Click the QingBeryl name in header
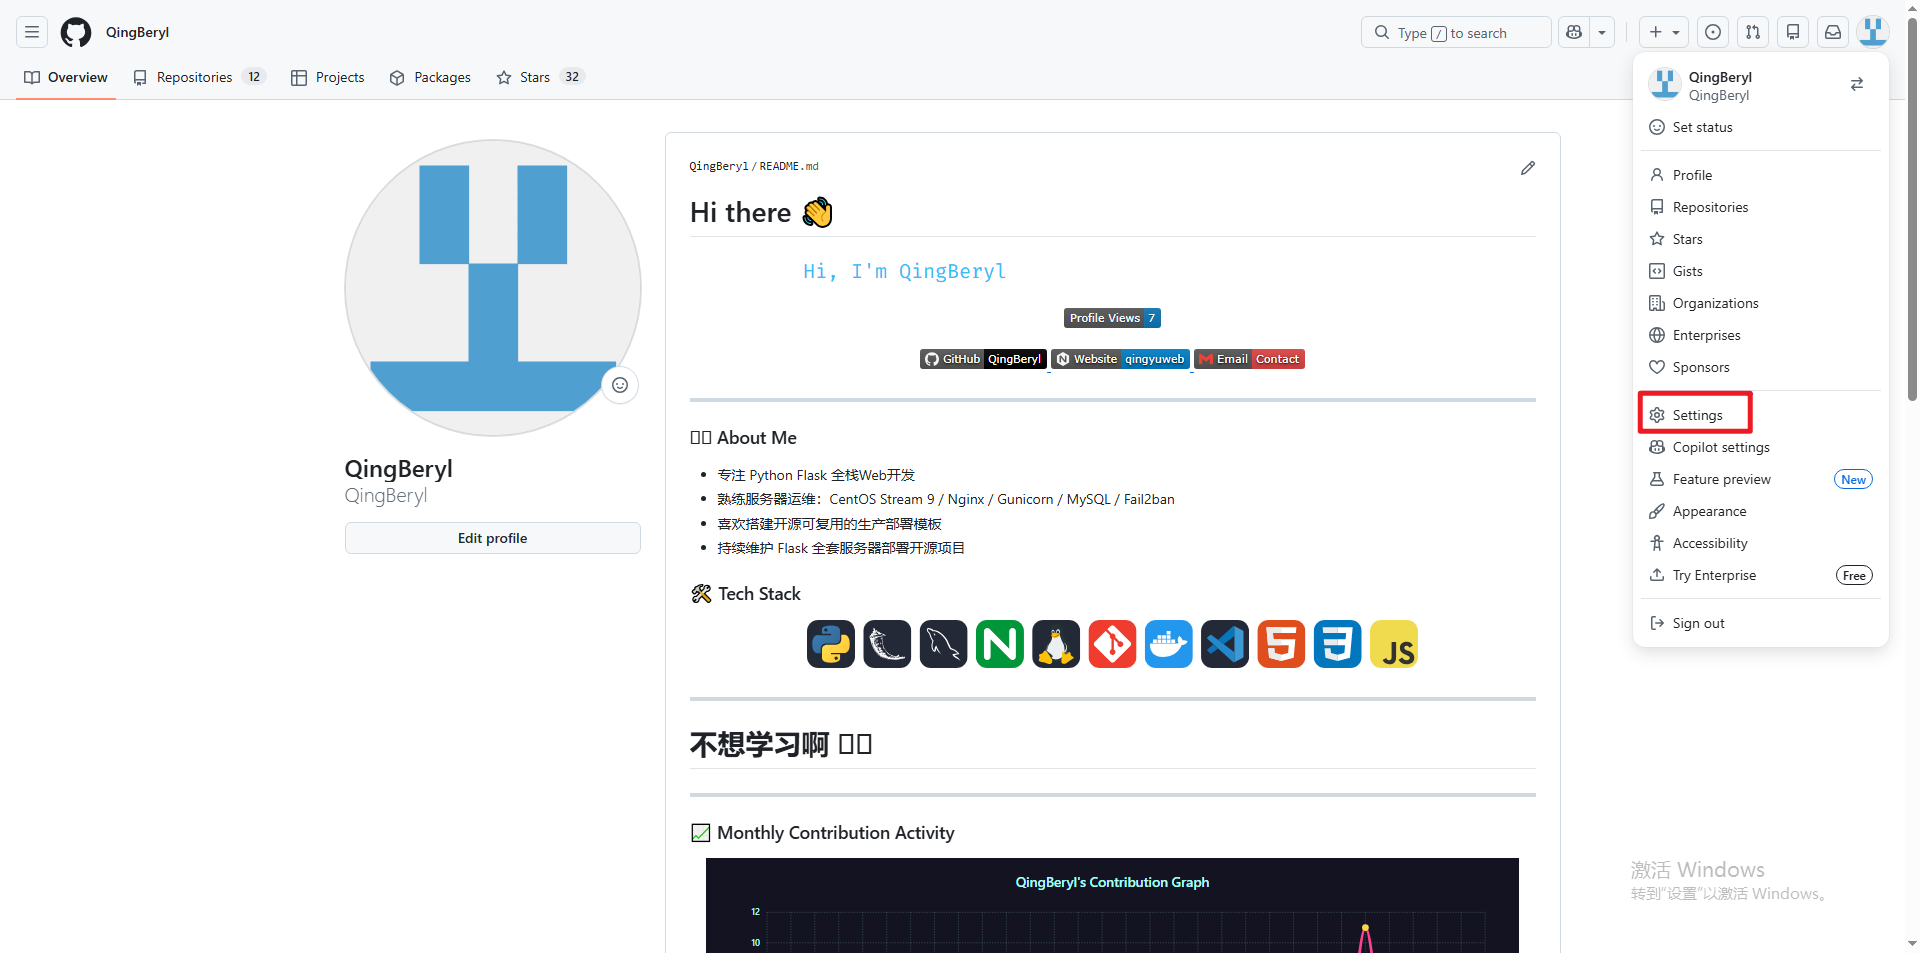 coord(137,32)
